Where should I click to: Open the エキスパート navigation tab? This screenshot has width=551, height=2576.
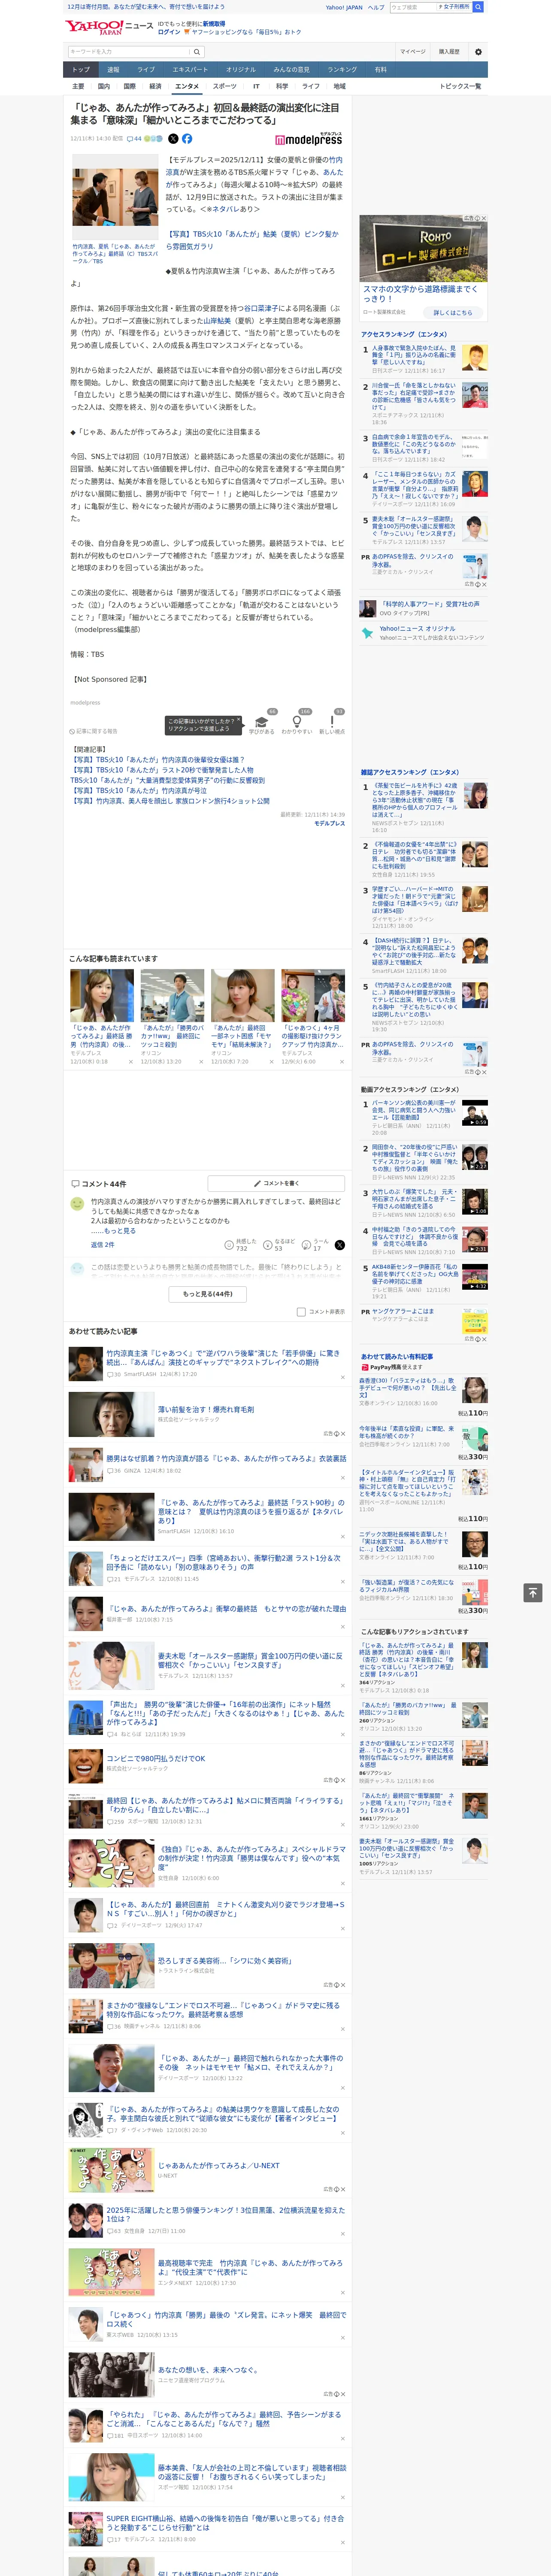tap(190, 69)
